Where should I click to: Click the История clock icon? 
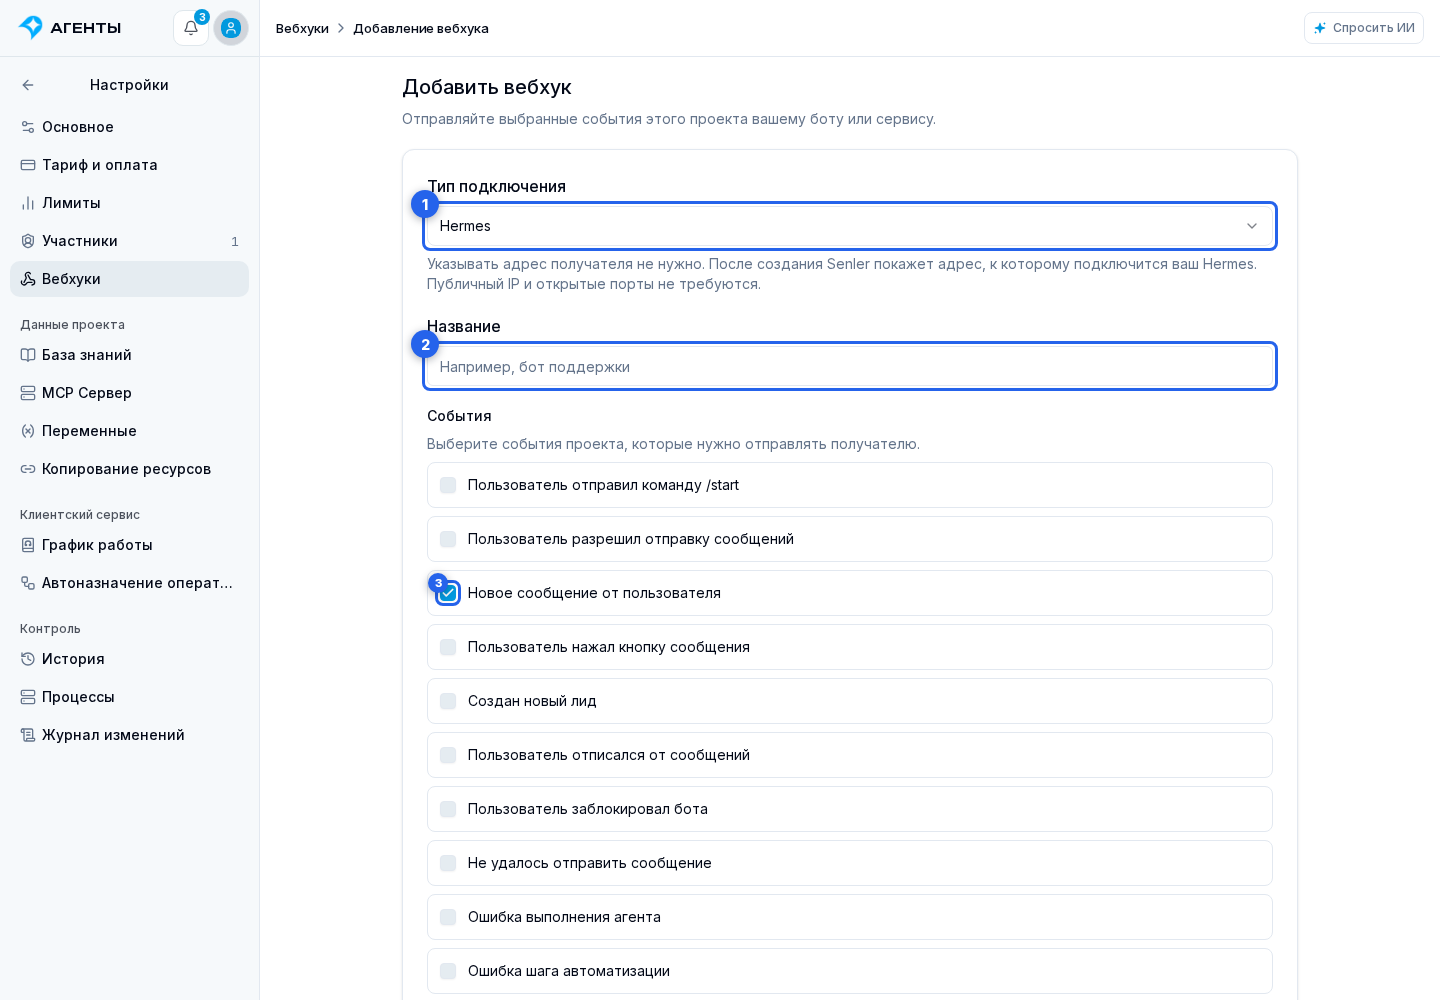pos(28,659)
